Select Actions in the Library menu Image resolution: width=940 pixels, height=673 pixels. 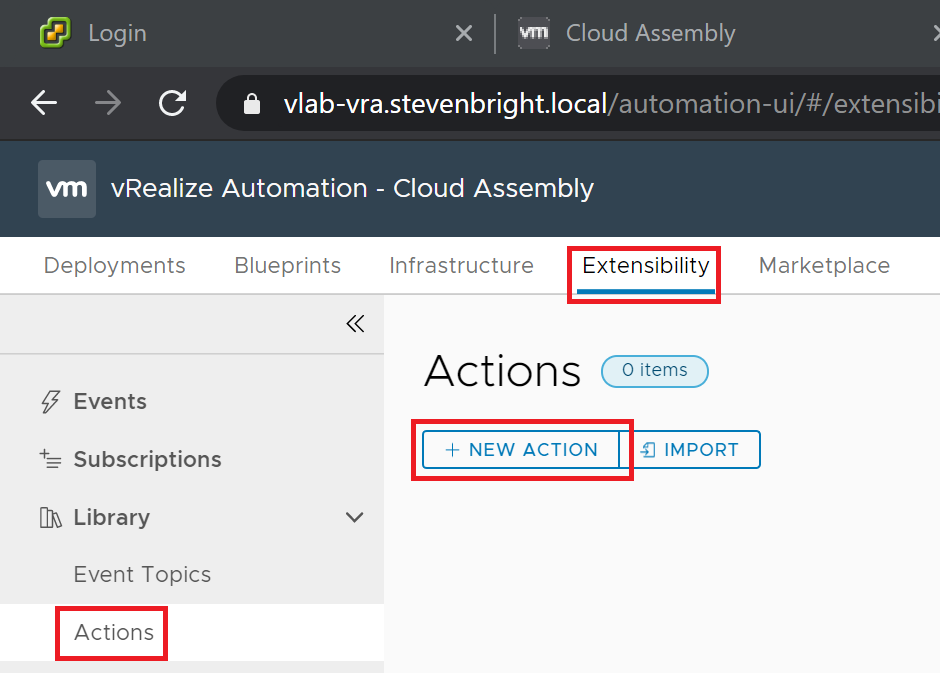(114, 632)
